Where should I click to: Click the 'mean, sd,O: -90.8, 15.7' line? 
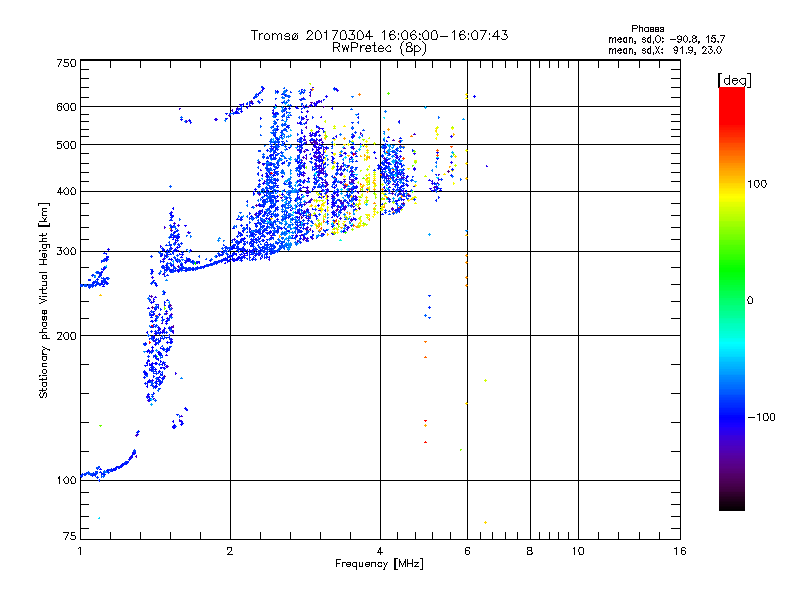coord(666,39)
